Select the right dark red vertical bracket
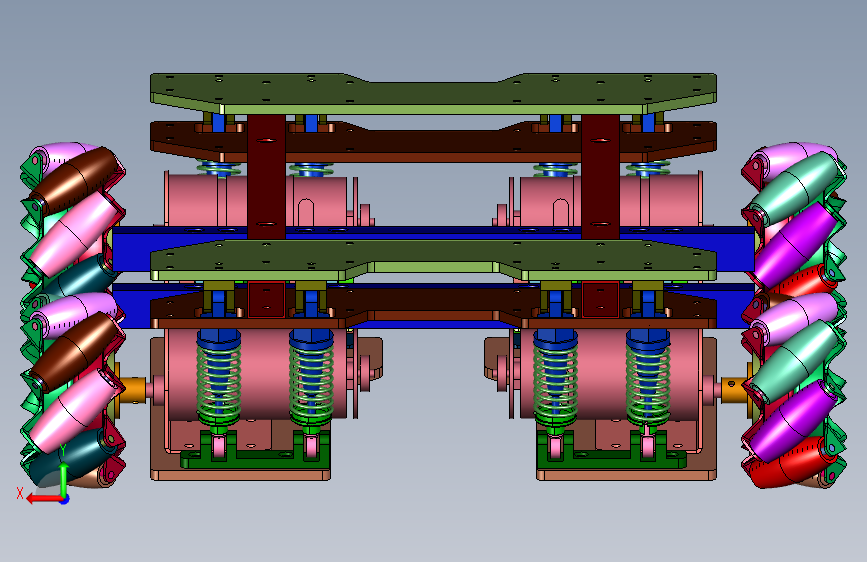This screenshot has height=562, width=867. point(600,177)
